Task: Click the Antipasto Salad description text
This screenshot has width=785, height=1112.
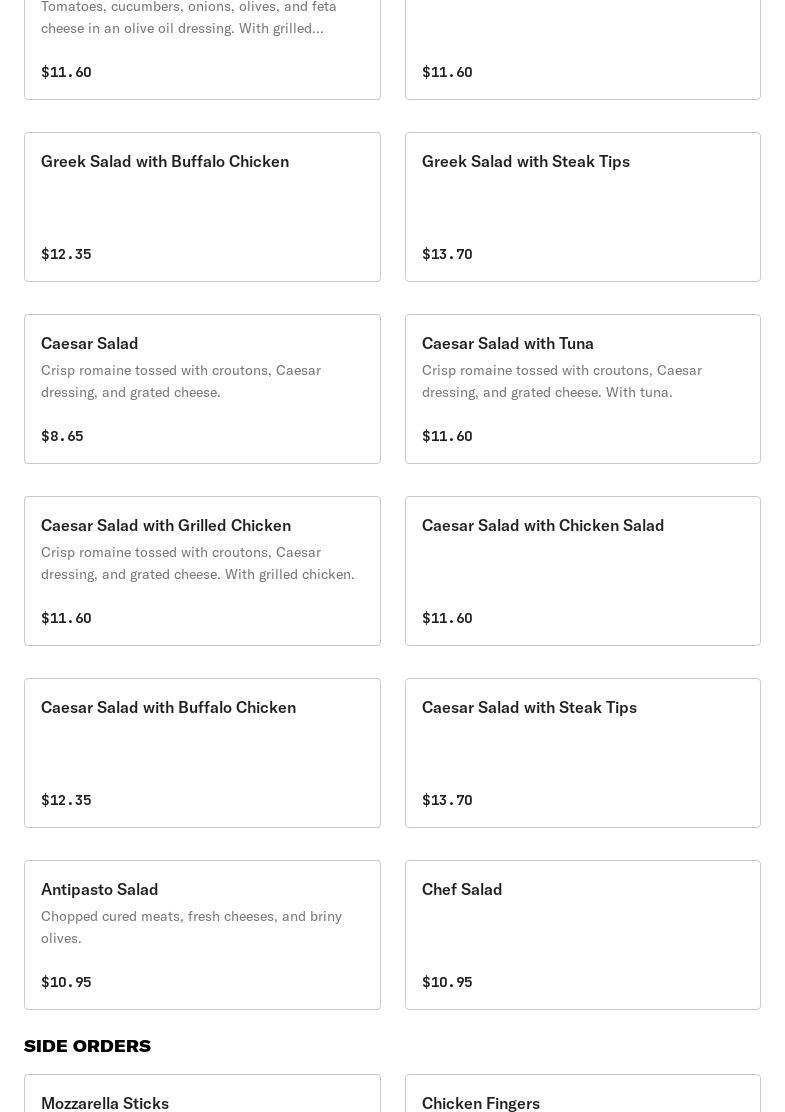Action: [x=191, y=927]
